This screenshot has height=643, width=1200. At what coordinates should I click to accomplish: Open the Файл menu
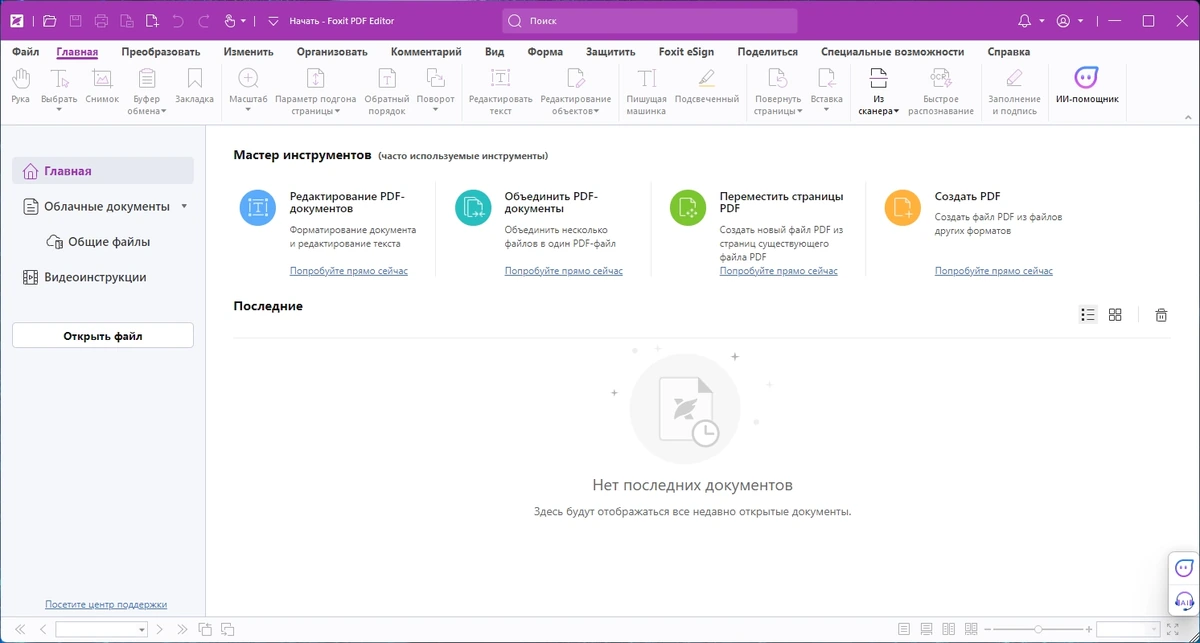click(26, 52)
